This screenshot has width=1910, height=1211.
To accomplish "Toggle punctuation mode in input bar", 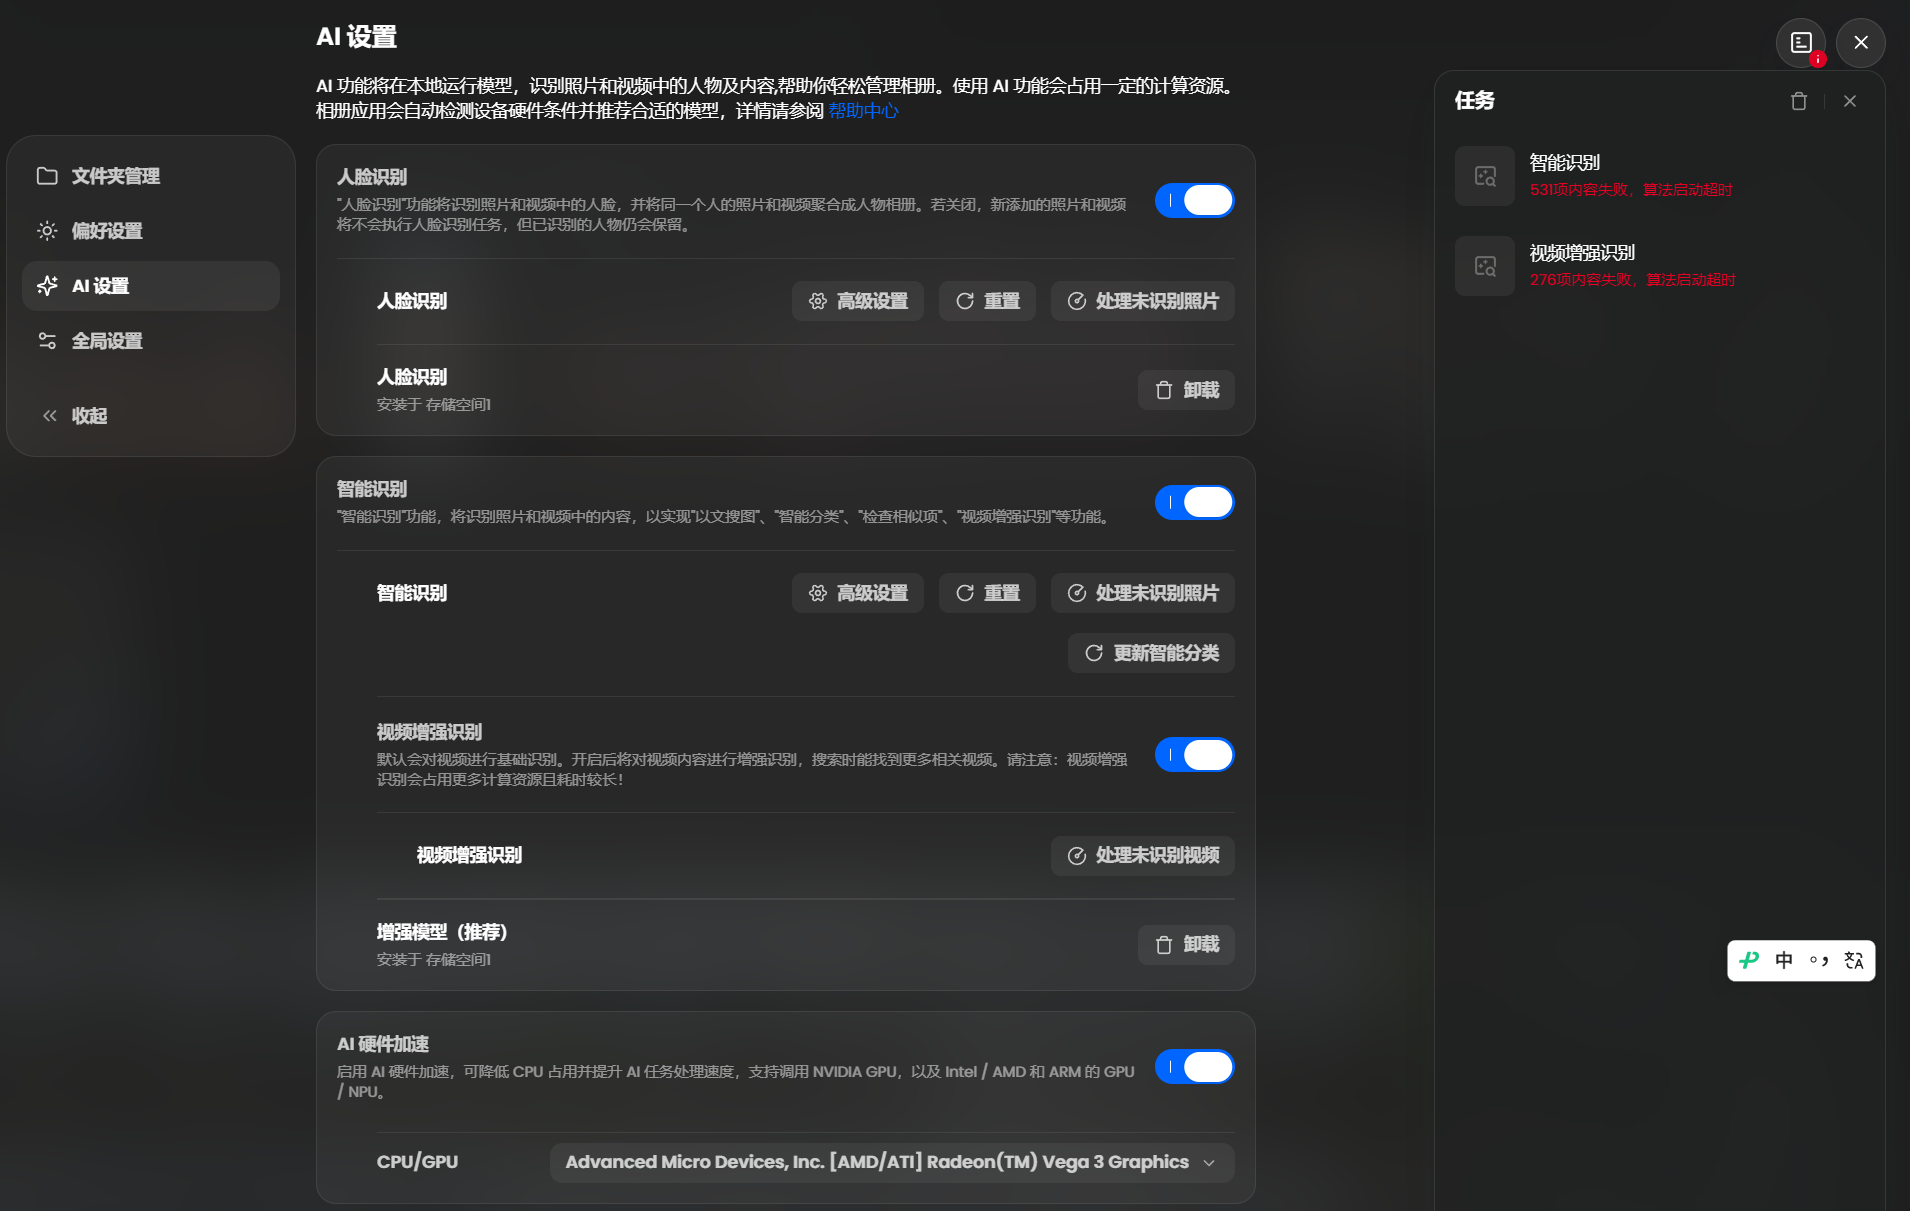I will pyautogui.click(x=1819, y=961).
